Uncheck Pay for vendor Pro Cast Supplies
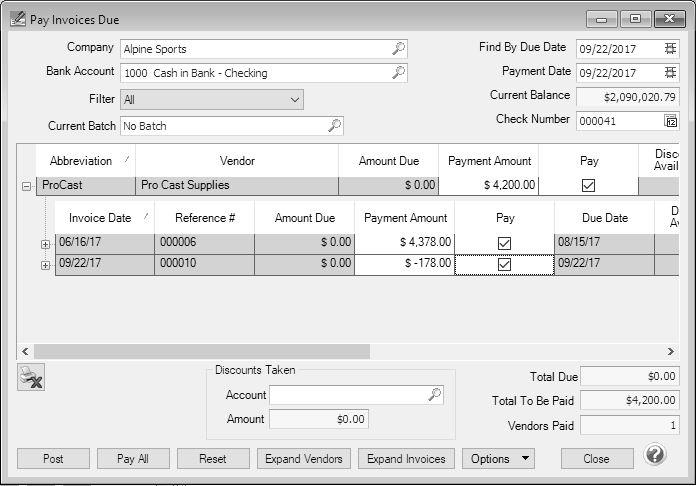 (588, 185)
